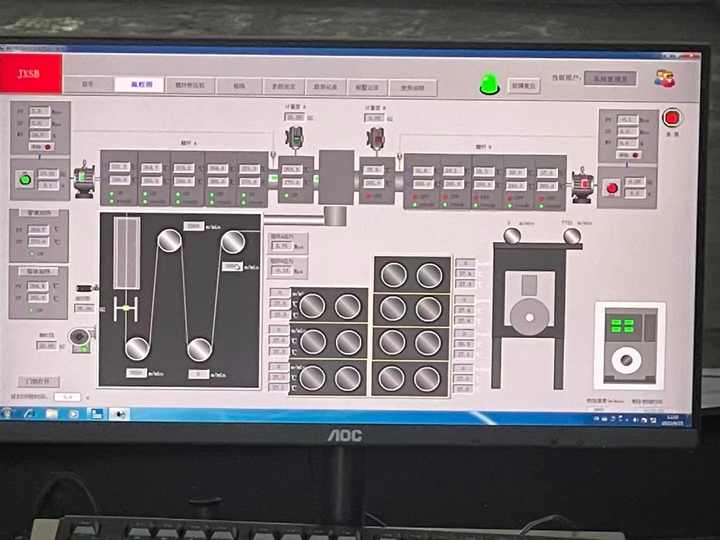This screenshot has width=720, height=540.
Task: Open File Explorer folder on taskbar
Action: 51,414
